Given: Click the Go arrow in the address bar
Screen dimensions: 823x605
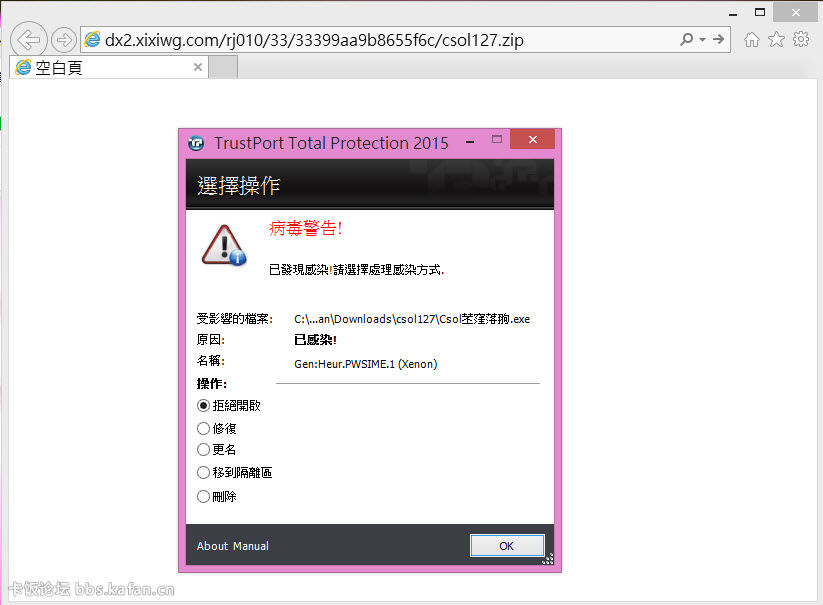Looking at the screenshot, I should coord(719,39).
